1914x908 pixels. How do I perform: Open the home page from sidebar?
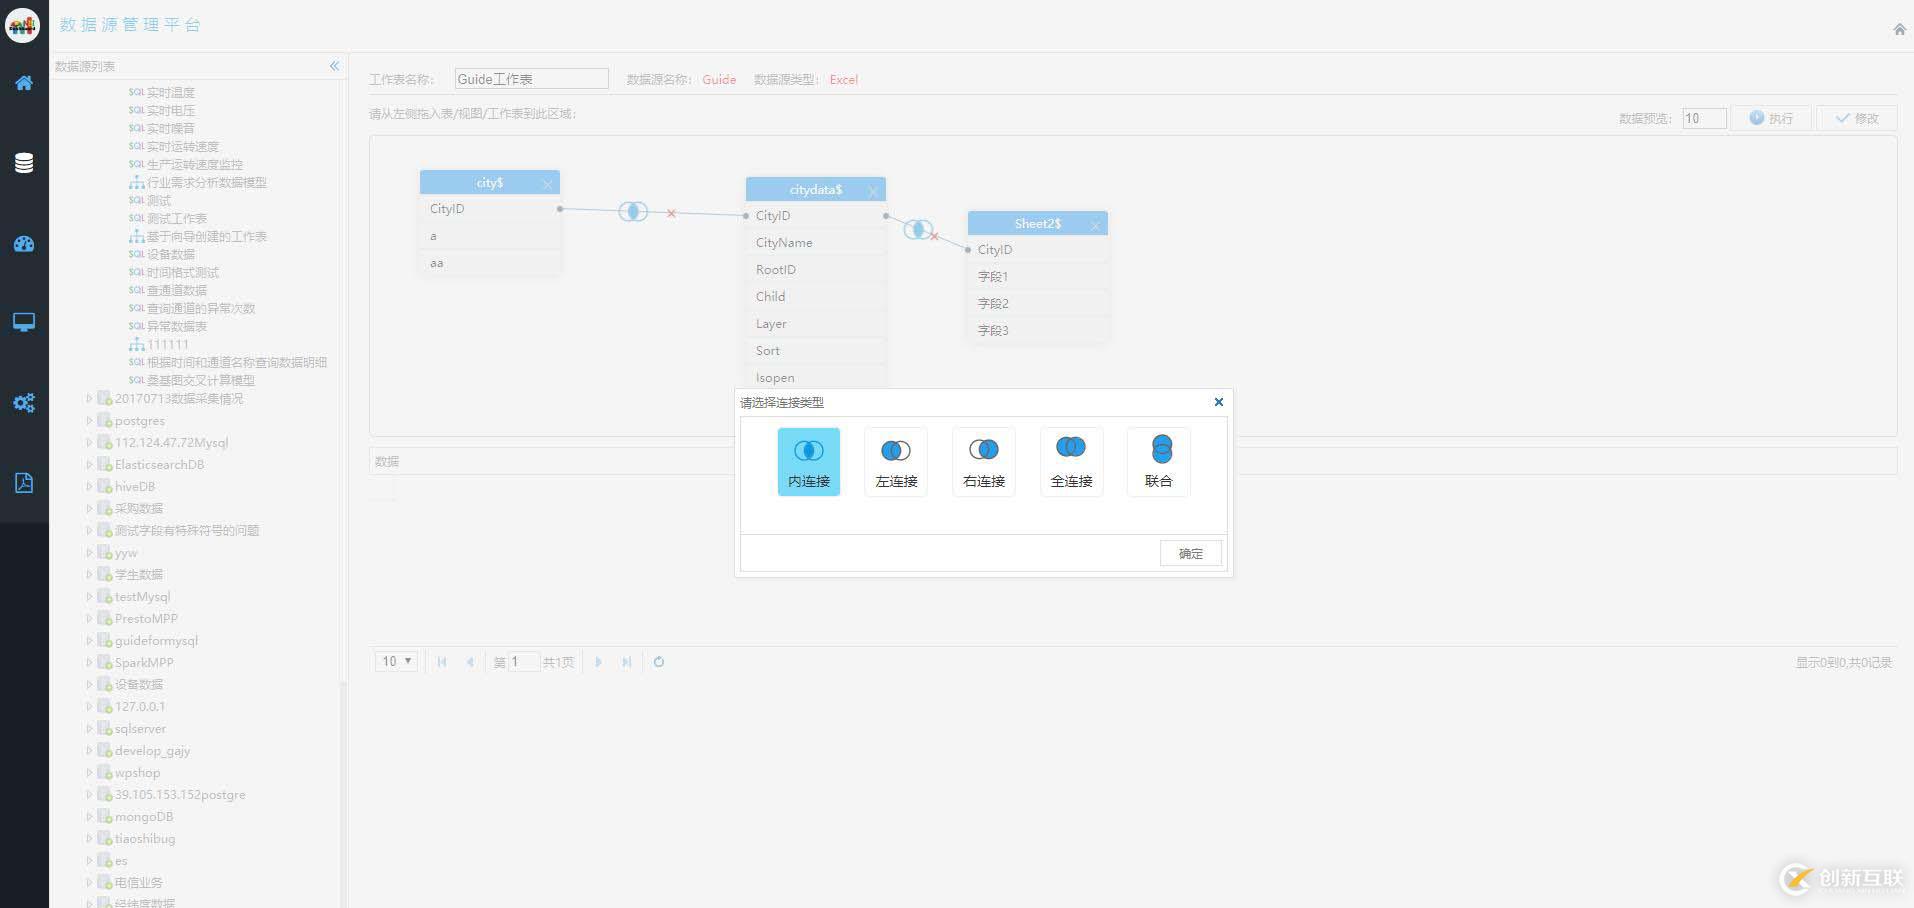click(x=24, y=83)
